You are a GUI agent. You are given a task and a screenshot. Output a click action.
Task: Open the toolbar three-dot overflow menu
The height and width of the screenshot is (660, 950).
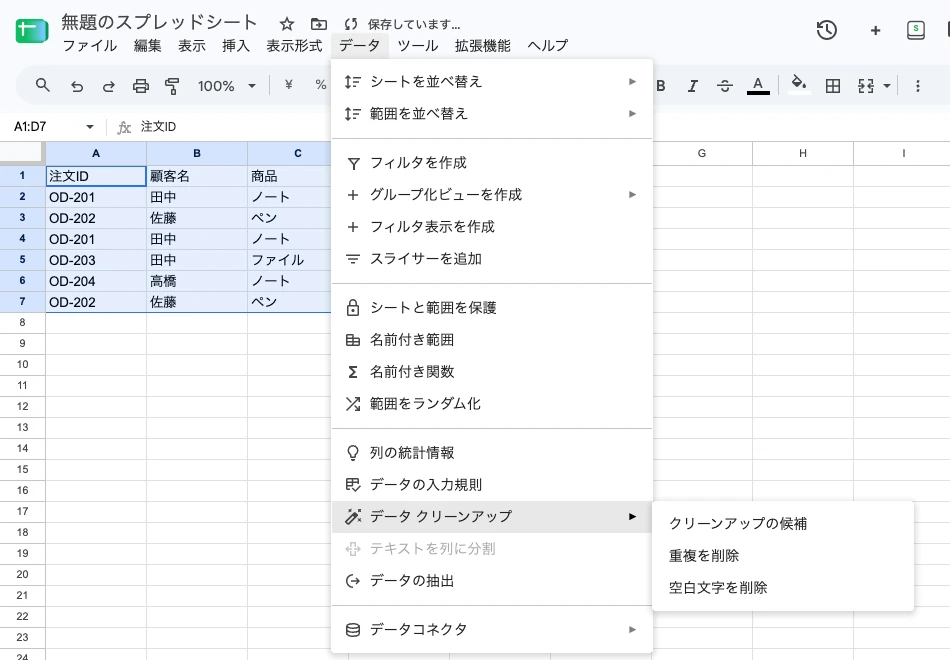pyautogui.click(x=918, y=86)
